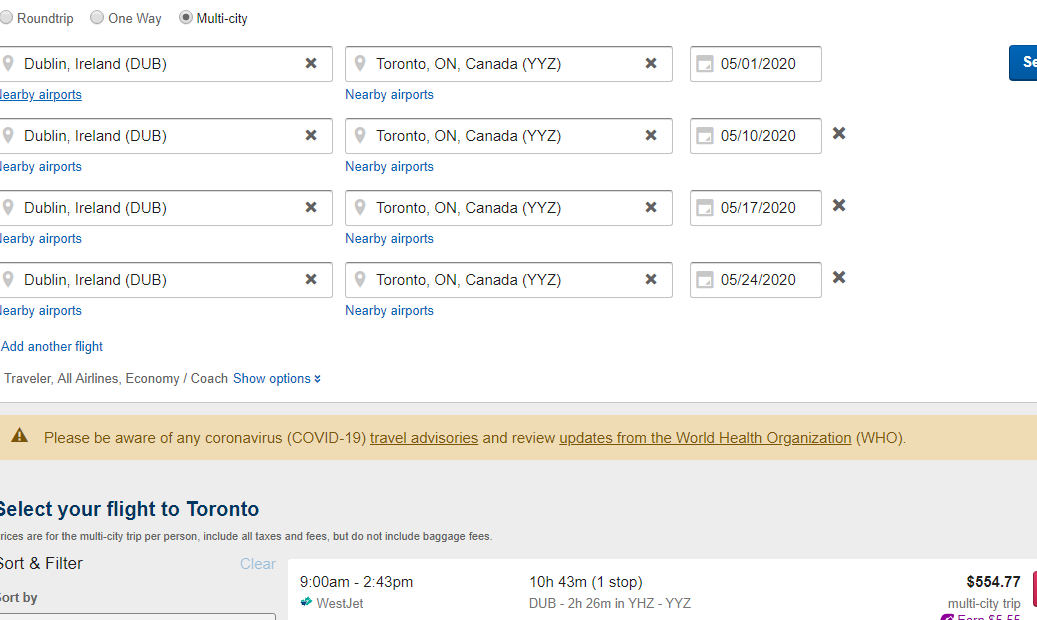1037x620 pixels.
Task: Click Nearby airports under first Toronto field
Action: 390,95
